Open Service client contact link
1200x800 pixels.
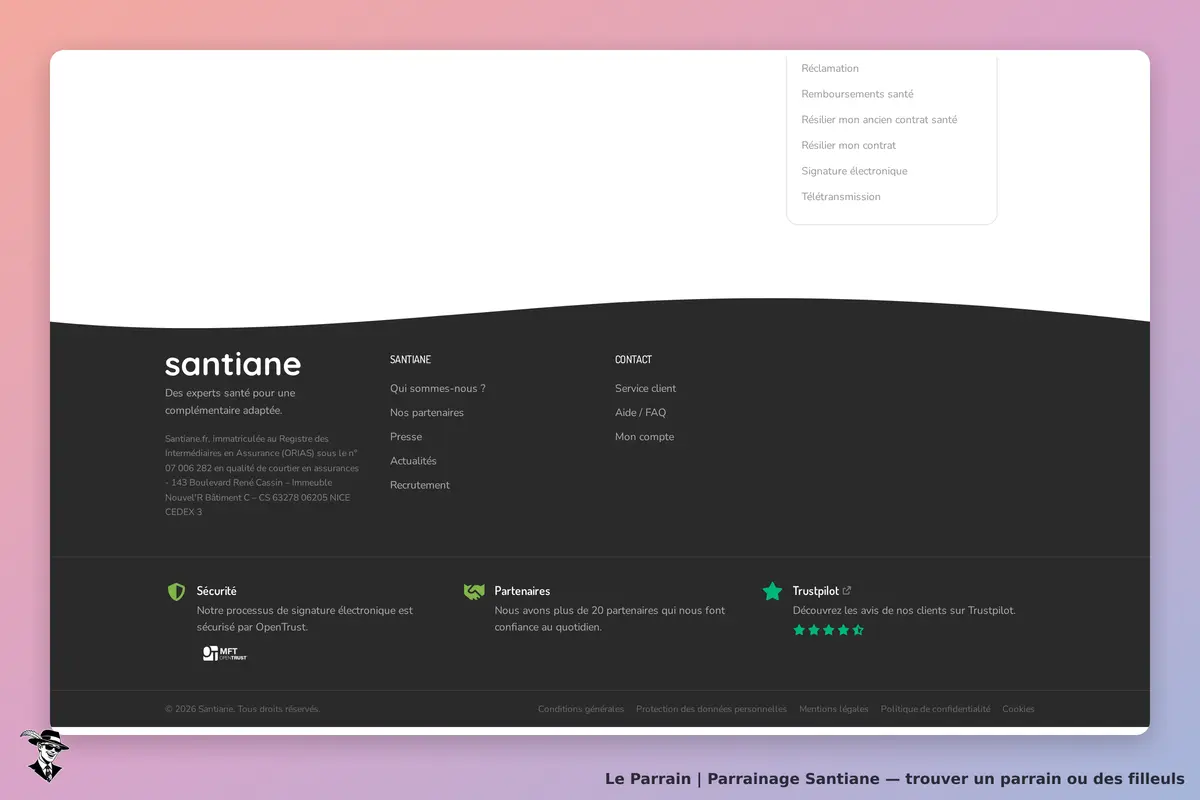[x=645, y=389]
